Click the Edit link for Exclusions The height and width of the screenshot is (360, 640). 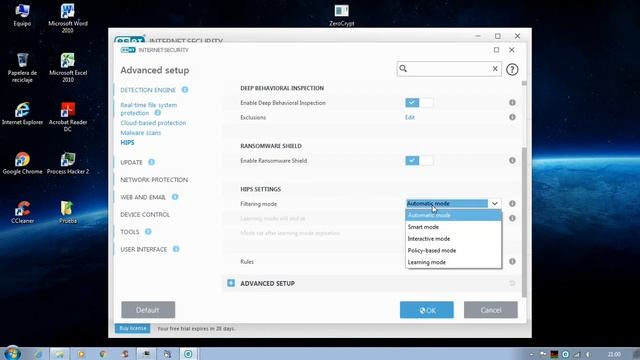click(x=410, y=117)
